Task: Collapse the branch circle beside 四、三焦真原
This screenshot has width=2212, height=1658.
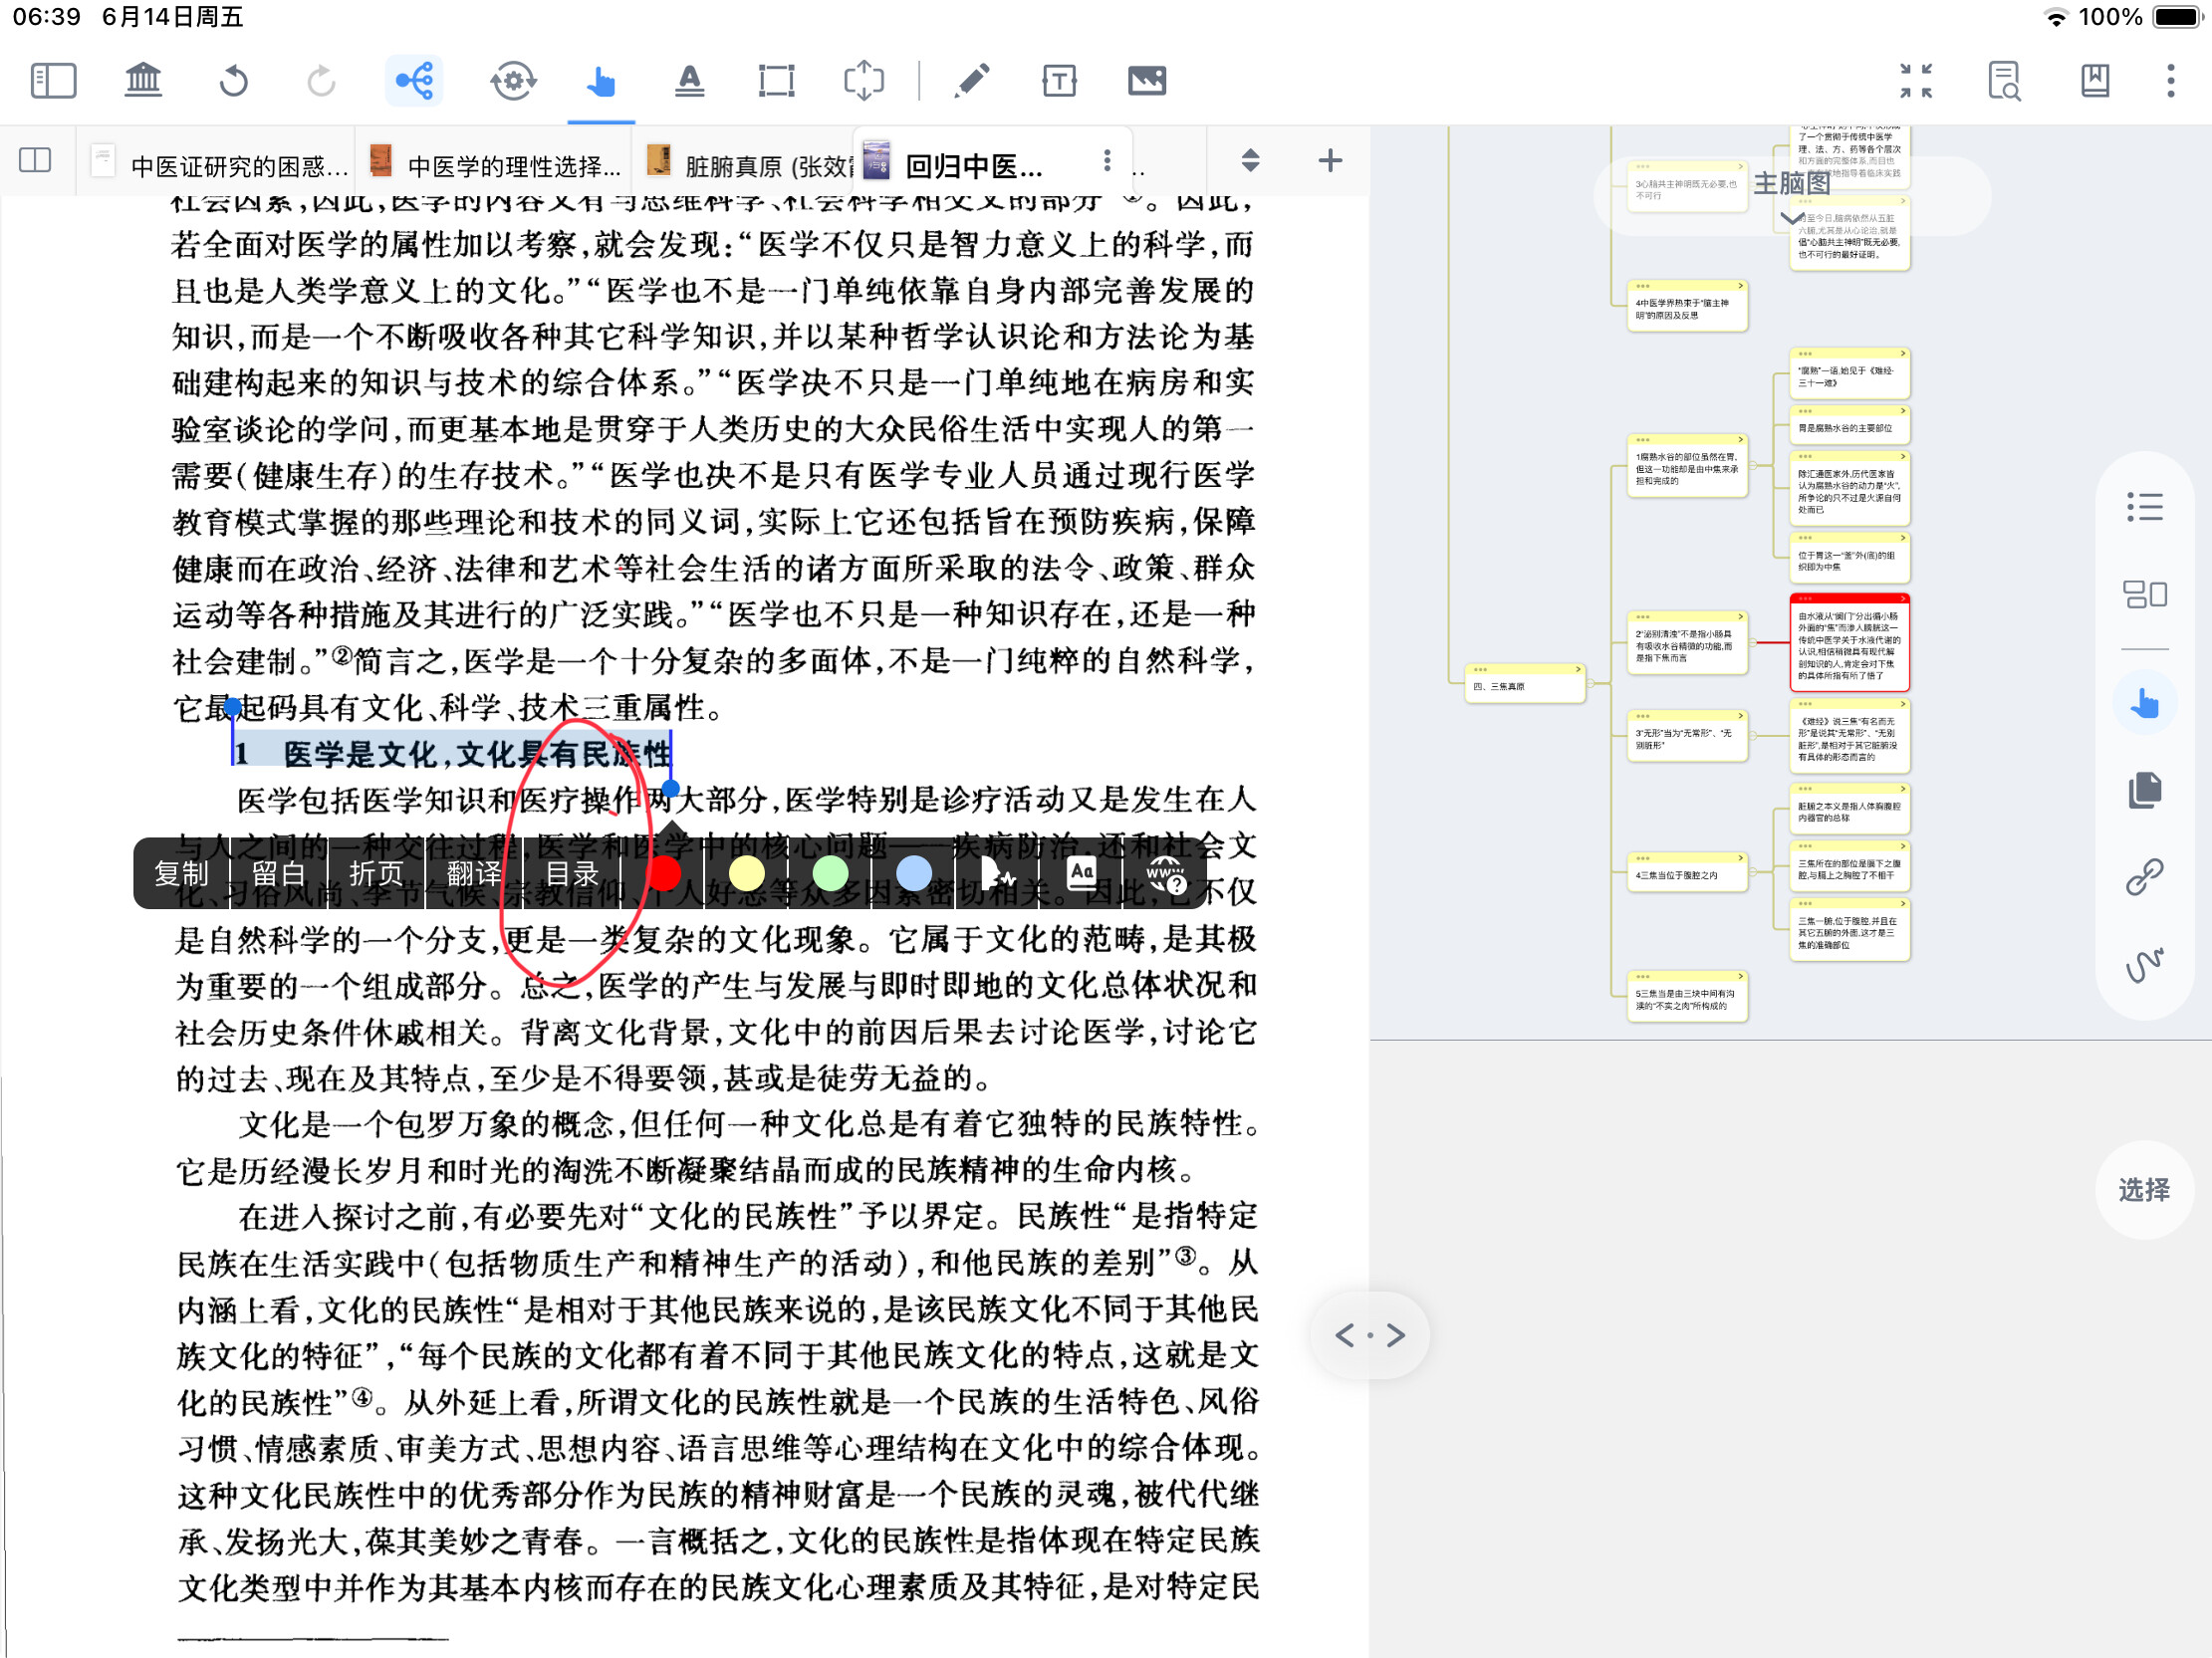Action: [x=1592, y=684]
